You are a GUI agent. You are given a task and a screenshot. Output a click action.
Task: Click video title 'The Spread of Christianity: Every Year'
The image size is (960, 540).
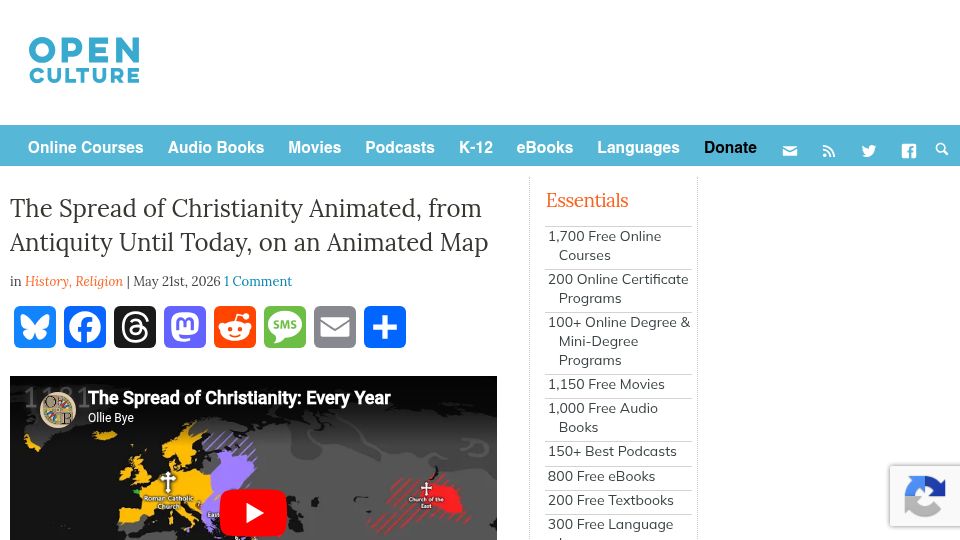click(x=239, y=398)
